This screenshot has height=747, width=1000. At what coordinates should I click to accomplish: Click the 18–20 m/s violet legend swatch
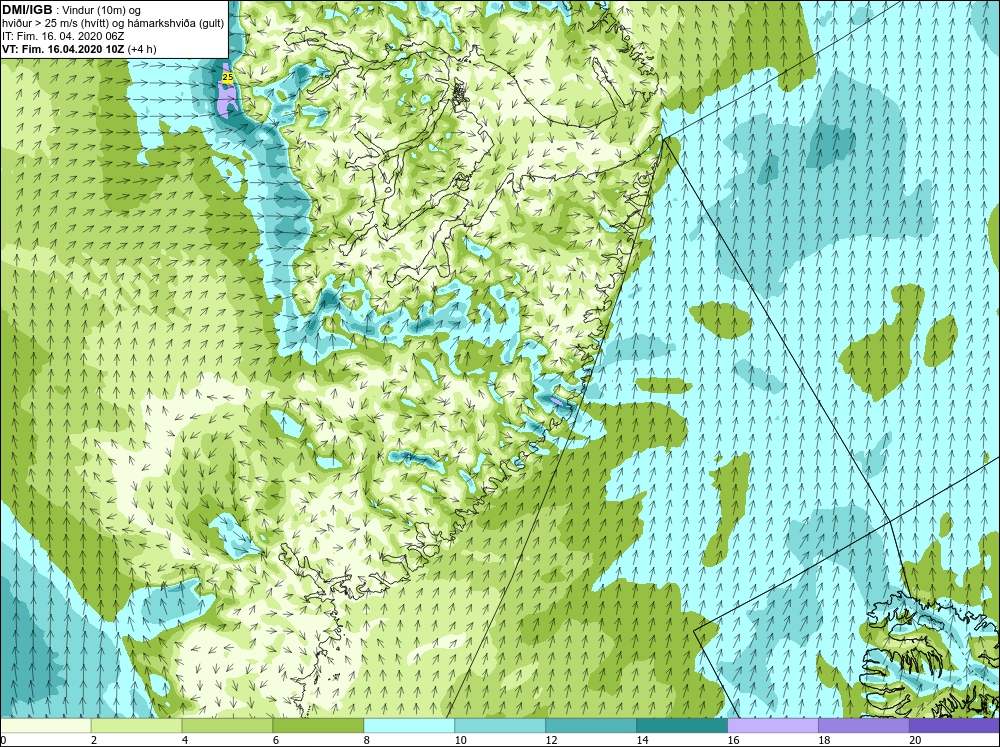pyautogui.click(x=864, y=725)
